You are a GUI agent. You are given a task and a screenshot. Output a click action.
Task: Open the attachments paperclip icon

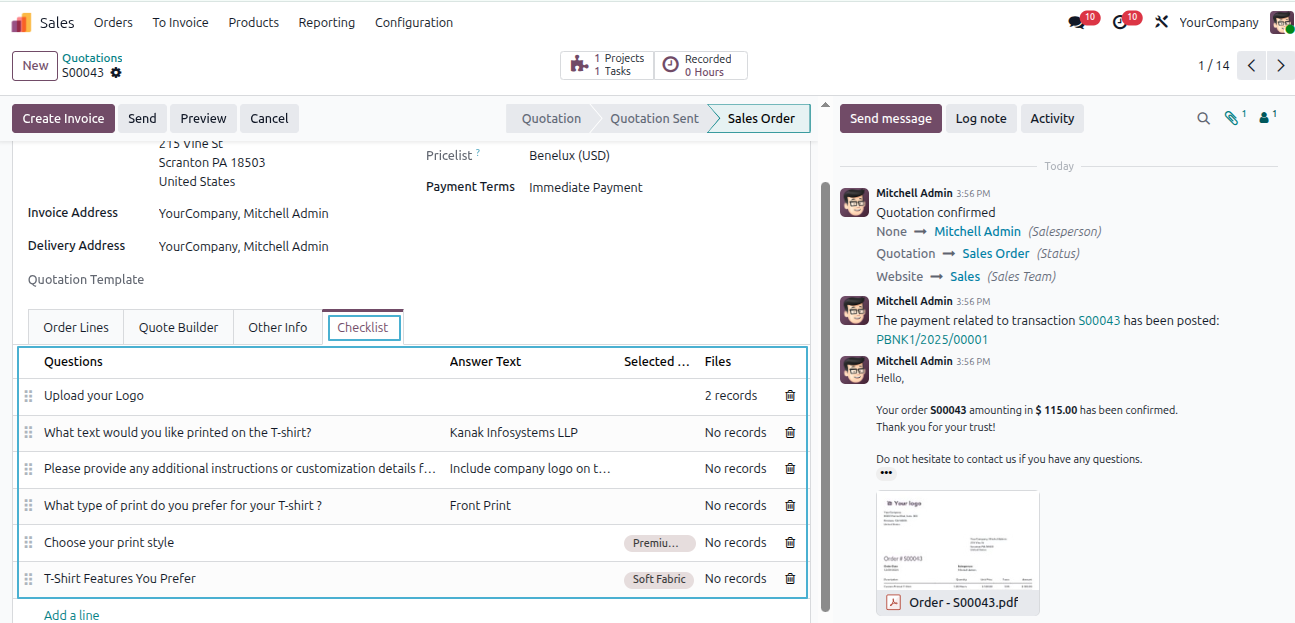tap(1231, 118)
